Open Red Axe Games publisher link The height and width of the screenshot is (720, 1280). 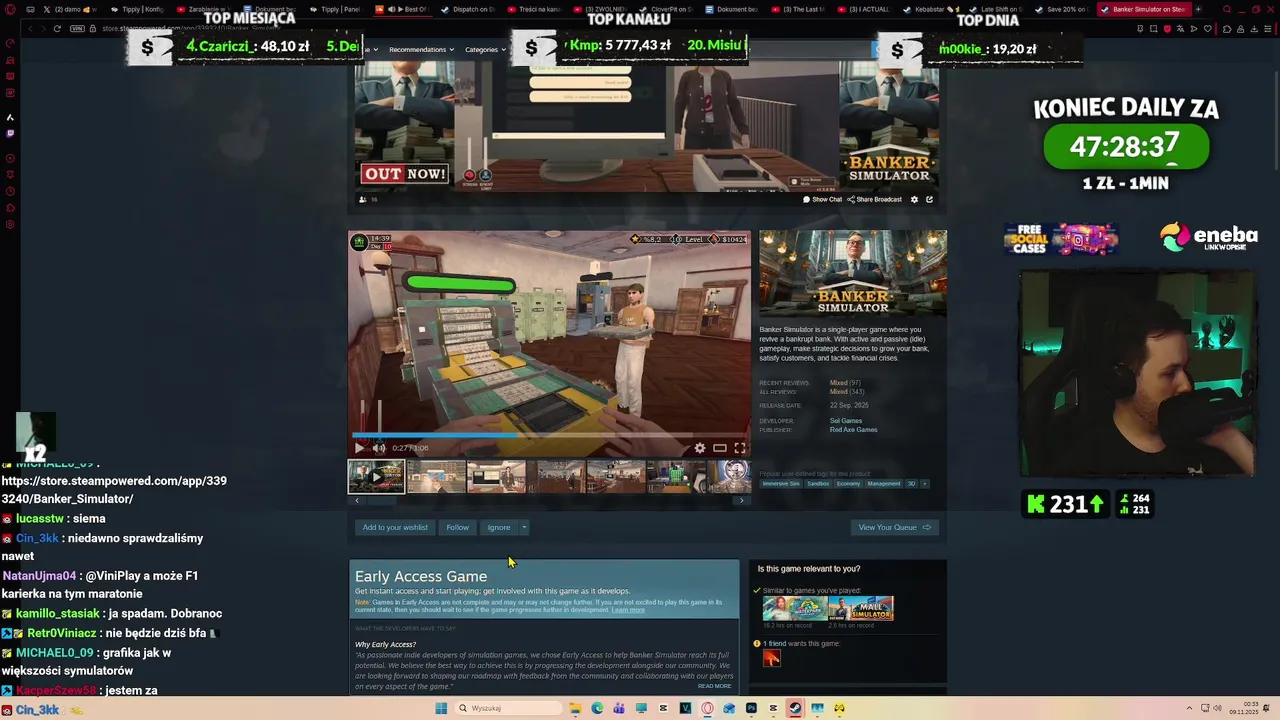[853, 430]
